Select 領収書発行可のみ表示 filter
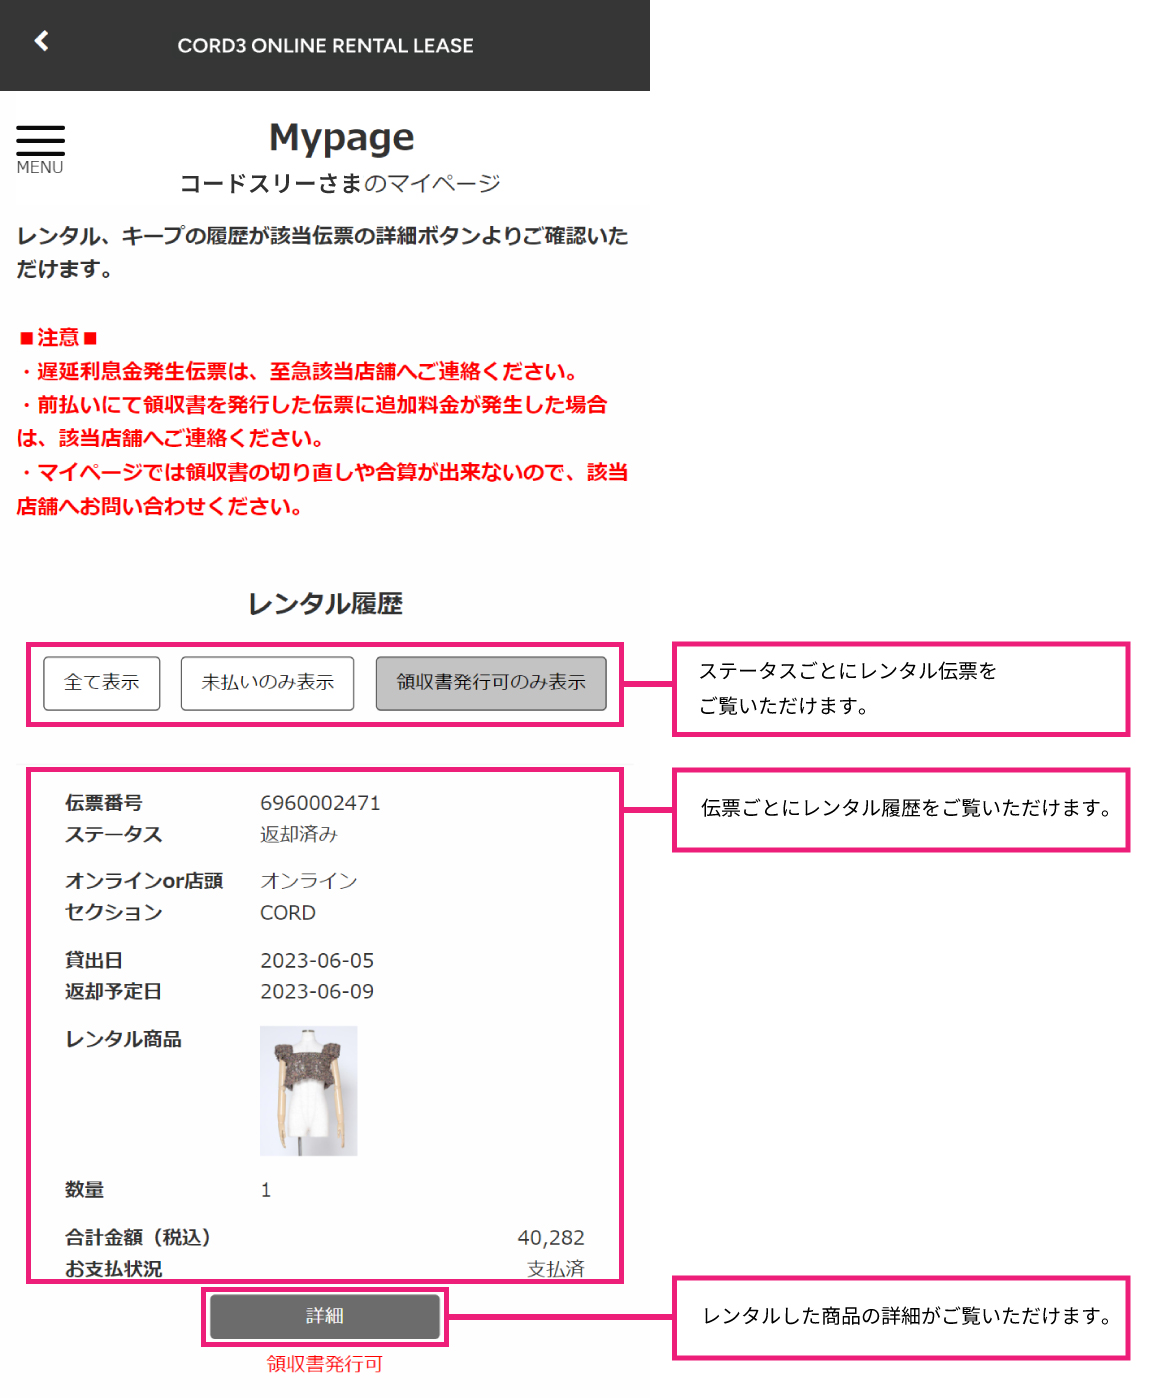This screenshot has height=1398, width=1171. [491, 683]
